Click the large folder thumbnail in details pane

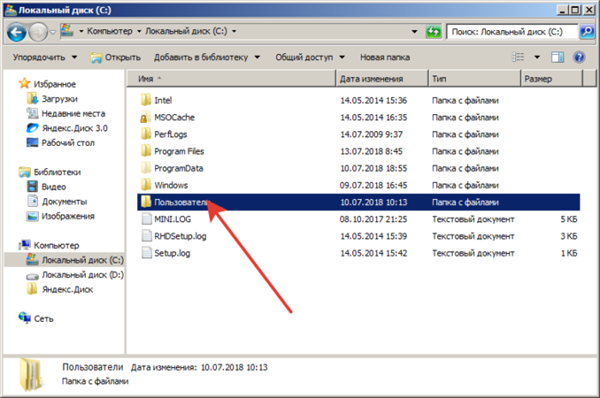click(32, 375)
